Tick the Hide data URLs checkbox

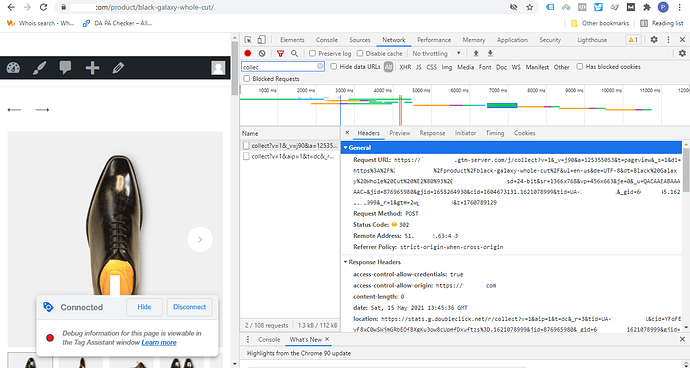tap(334, 66)
